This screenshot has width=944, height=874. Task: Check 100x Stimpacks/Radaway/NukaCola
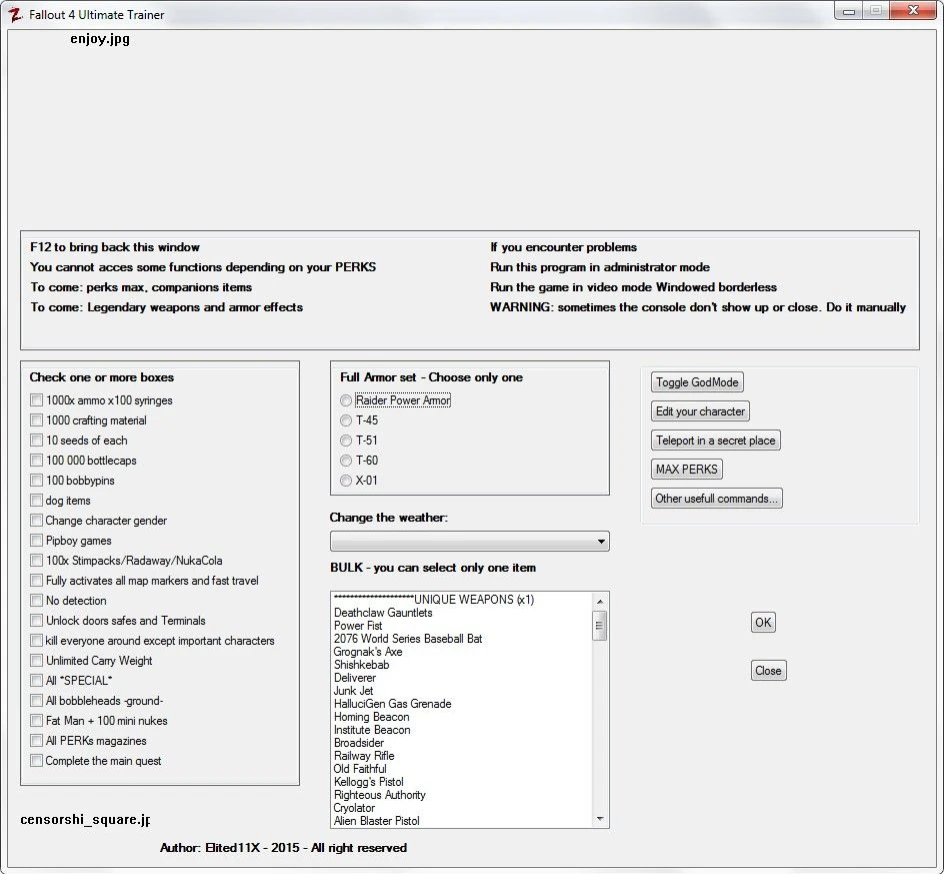(37, 560)
